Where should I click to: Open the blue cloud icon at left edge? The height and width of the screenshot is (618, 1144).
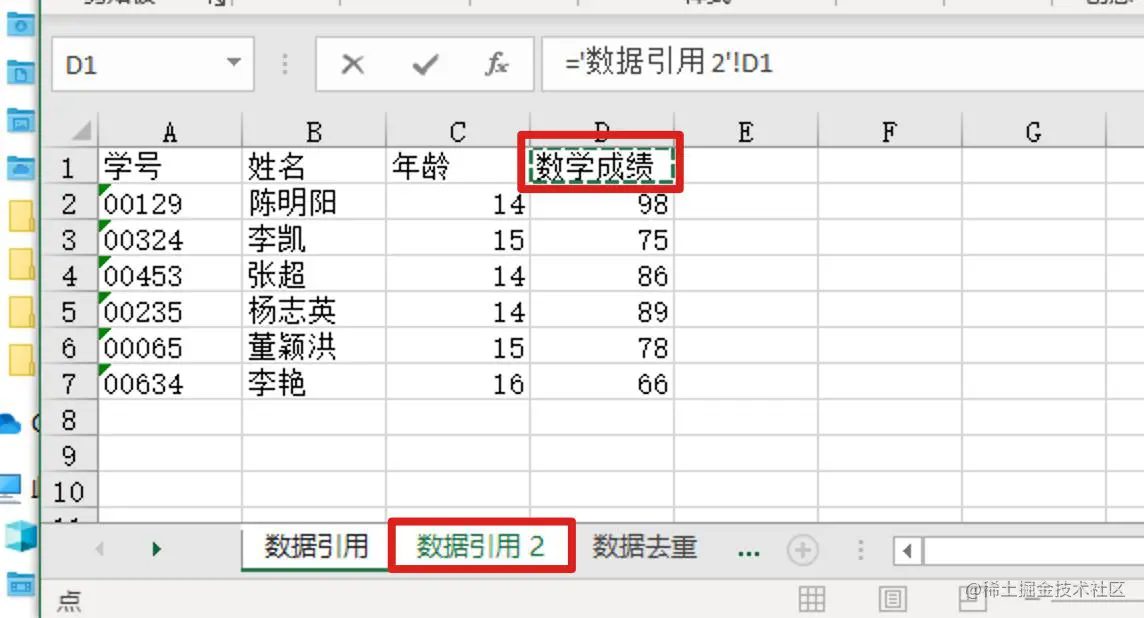click(x=10, y=422)
